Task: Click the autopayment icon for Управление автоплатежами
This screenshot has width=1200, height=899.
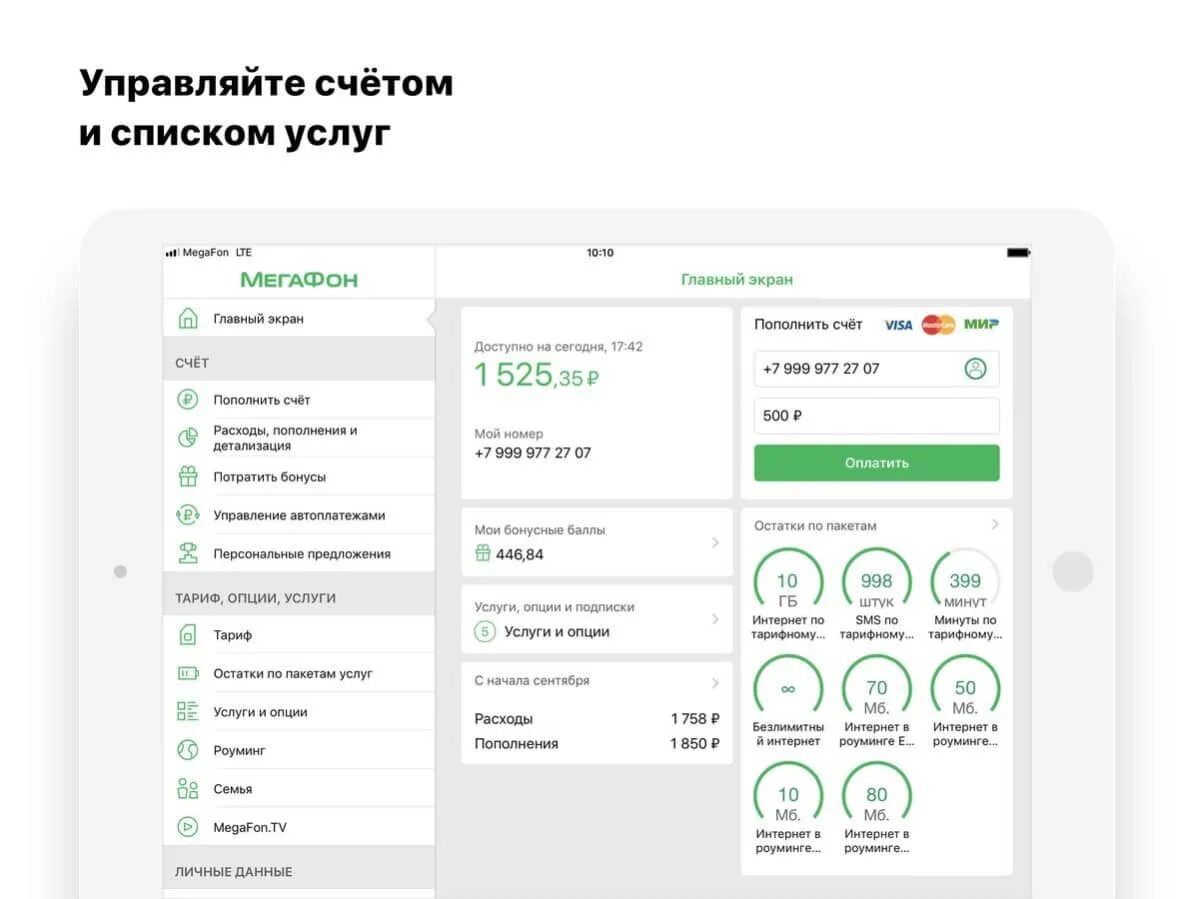Action: pos(187,515)
